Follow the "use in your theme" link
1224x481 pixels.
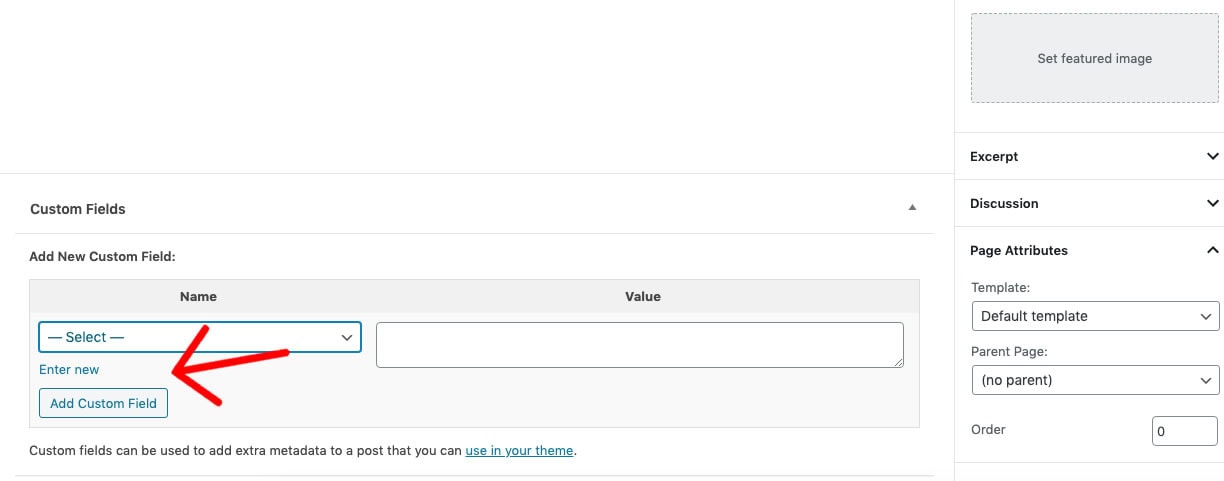point(519,451)
